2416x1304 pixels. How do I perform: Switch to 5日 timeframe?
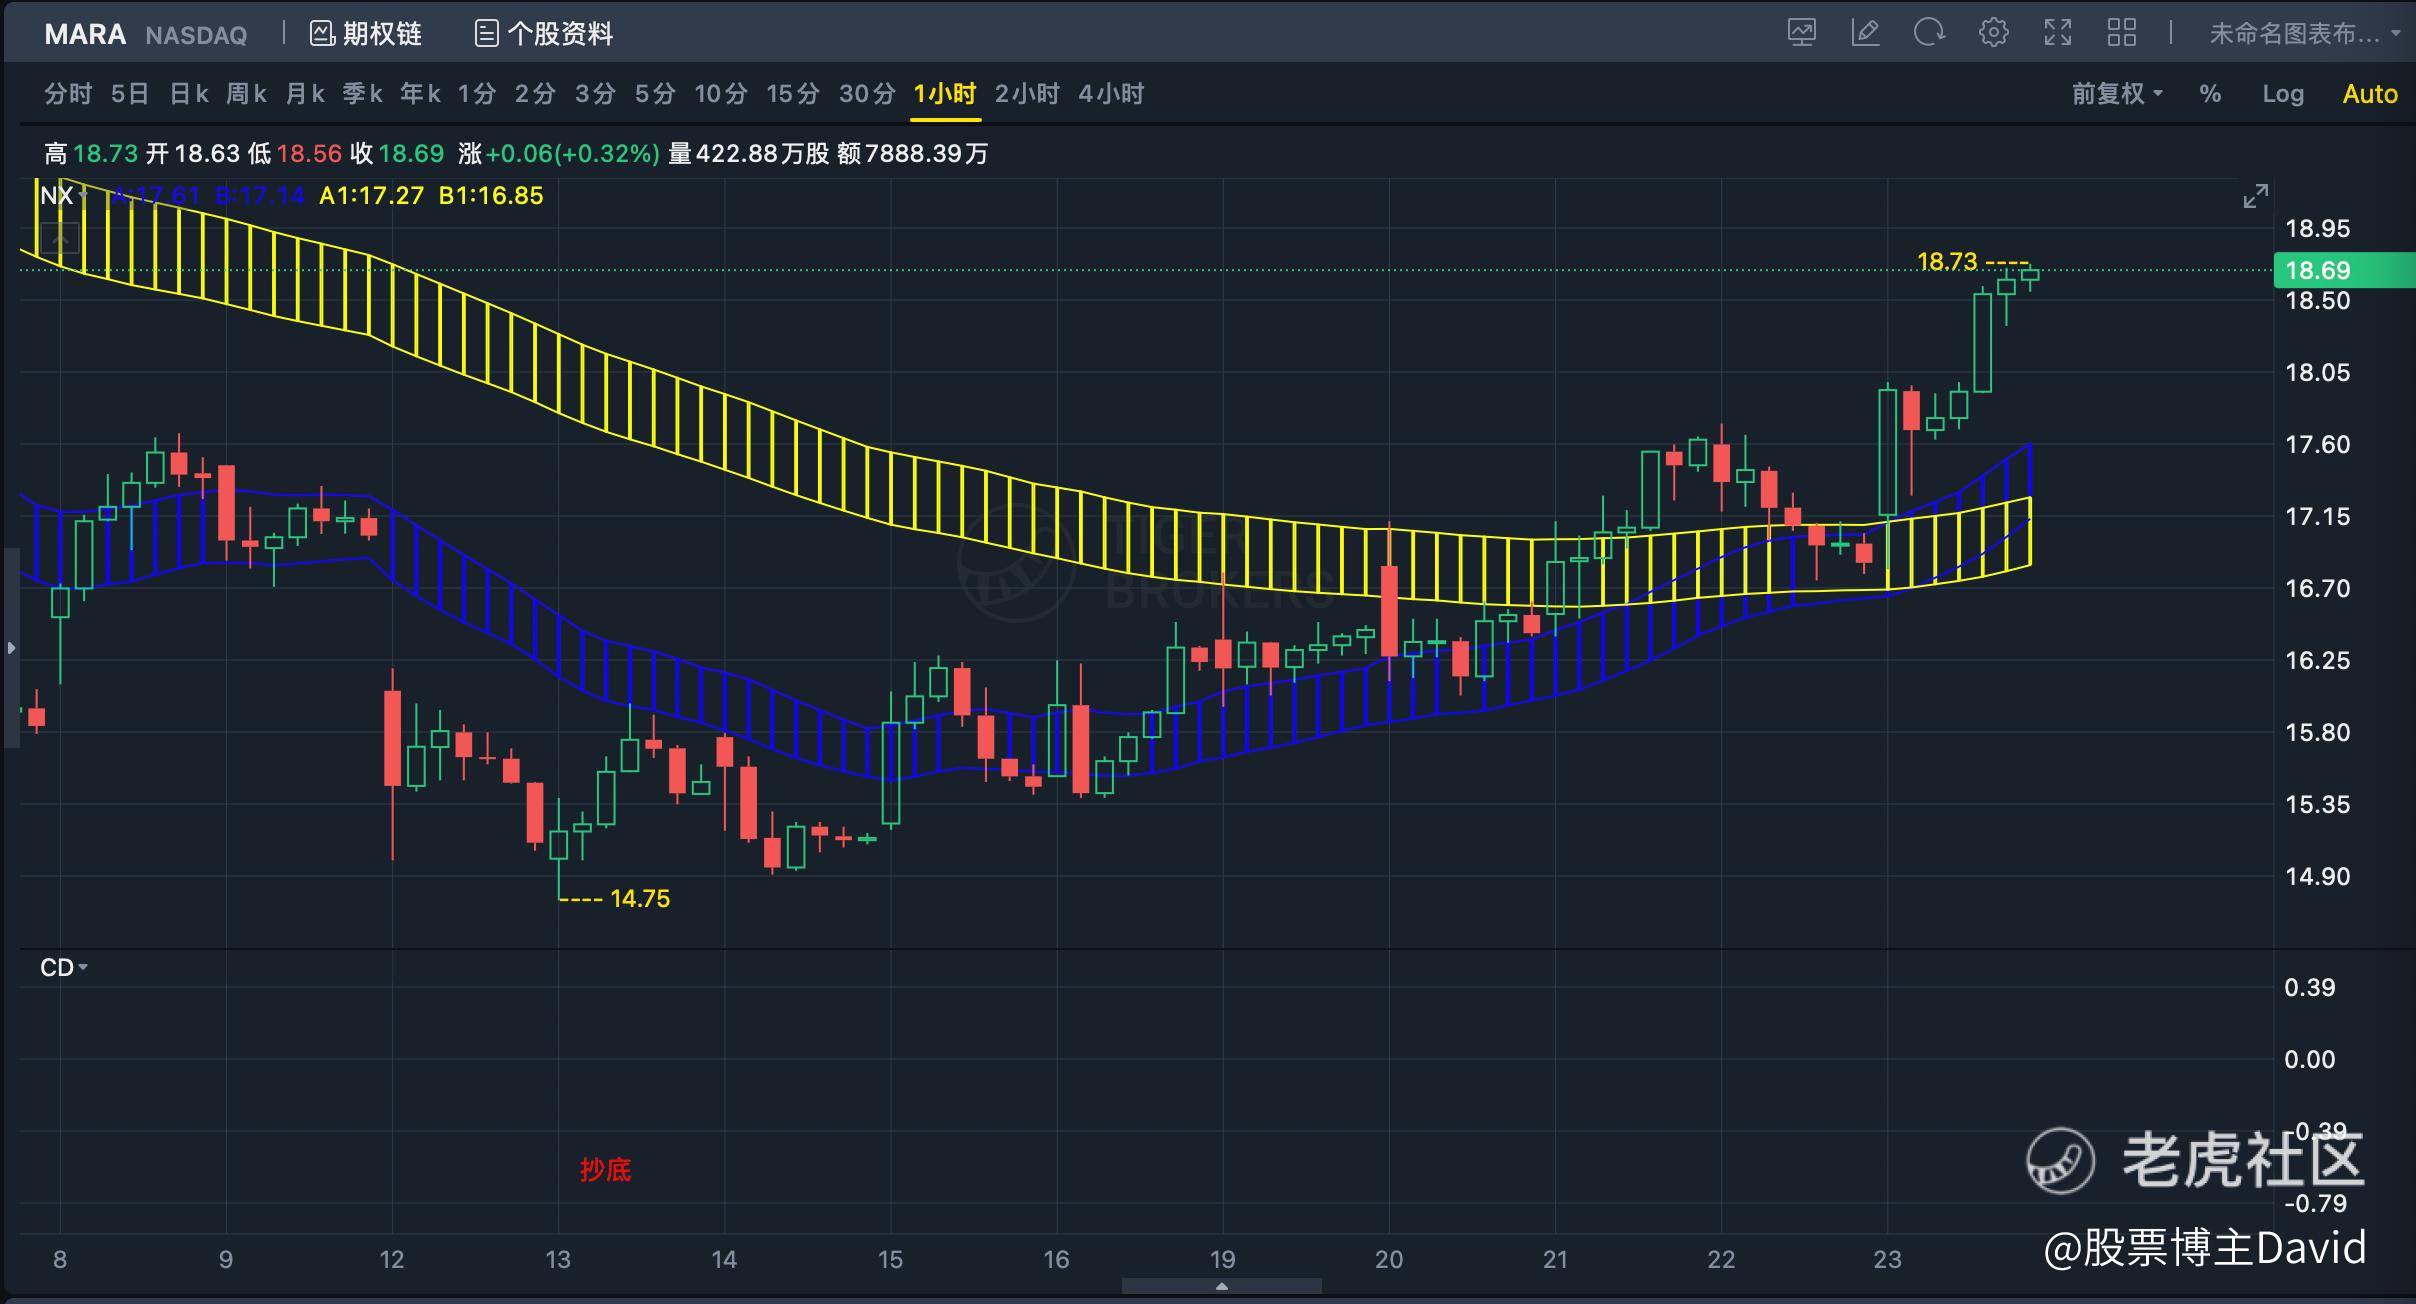[x=130, y=94]
